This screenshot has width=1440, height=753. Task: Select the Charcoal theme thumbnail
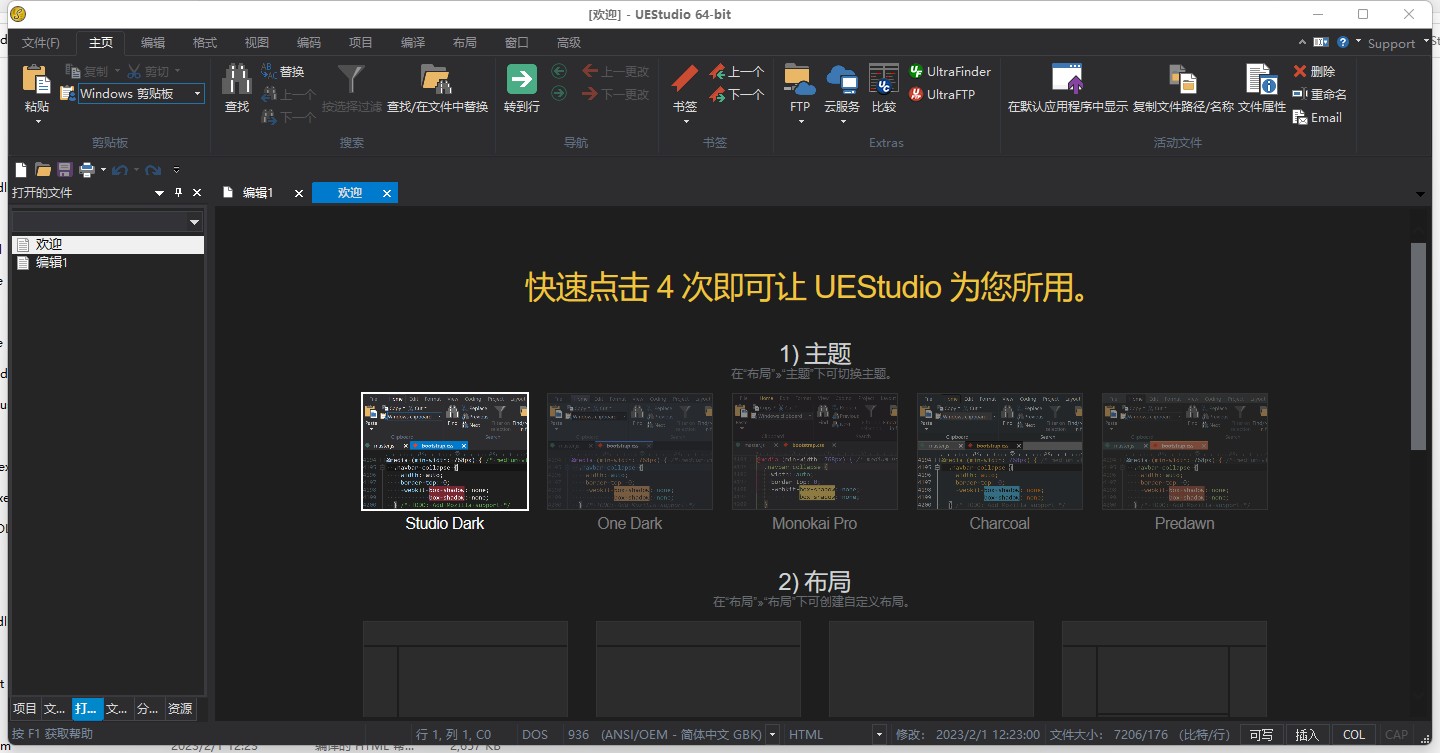1000,451
